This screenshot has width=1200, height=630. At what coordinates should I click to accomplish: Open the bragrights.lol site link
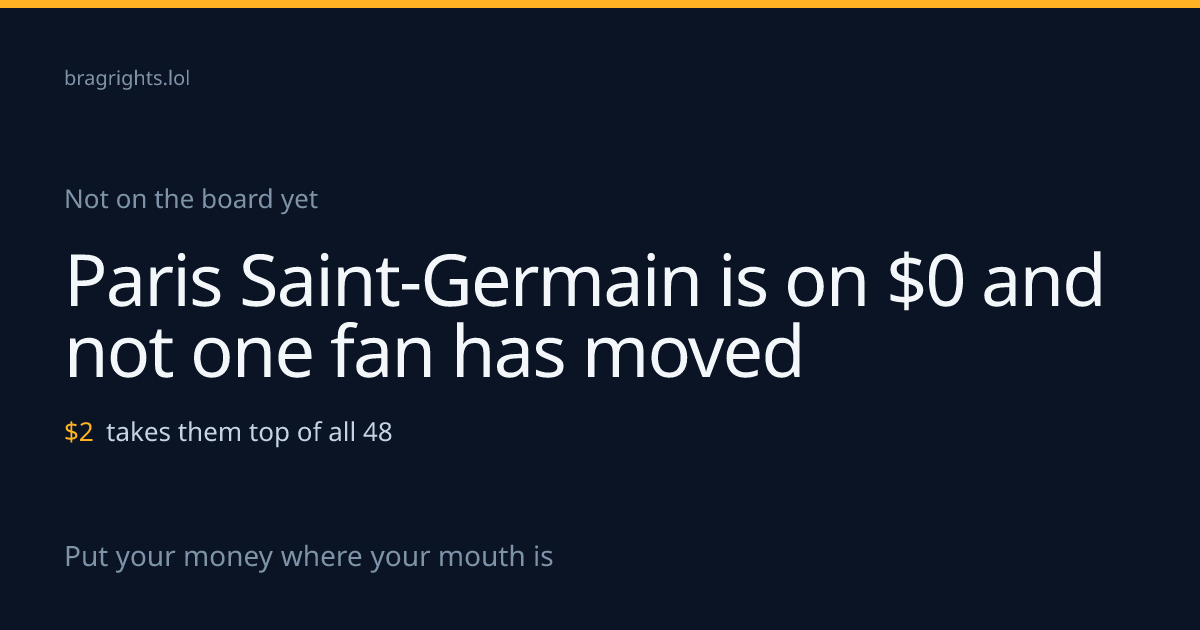tap(127, 78)
